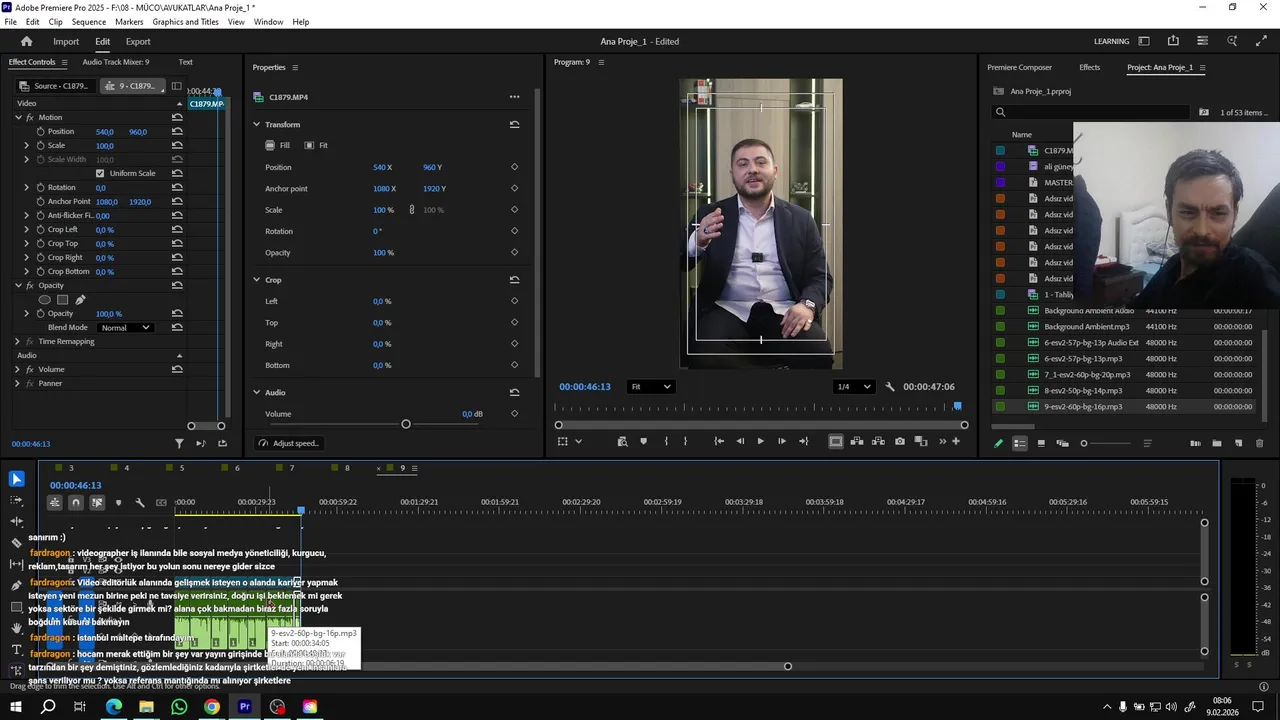1280x720 pixels.
Task: Toggle safe margins button in Program monitor
Action: pyautogui.click(x=836, y=441)
